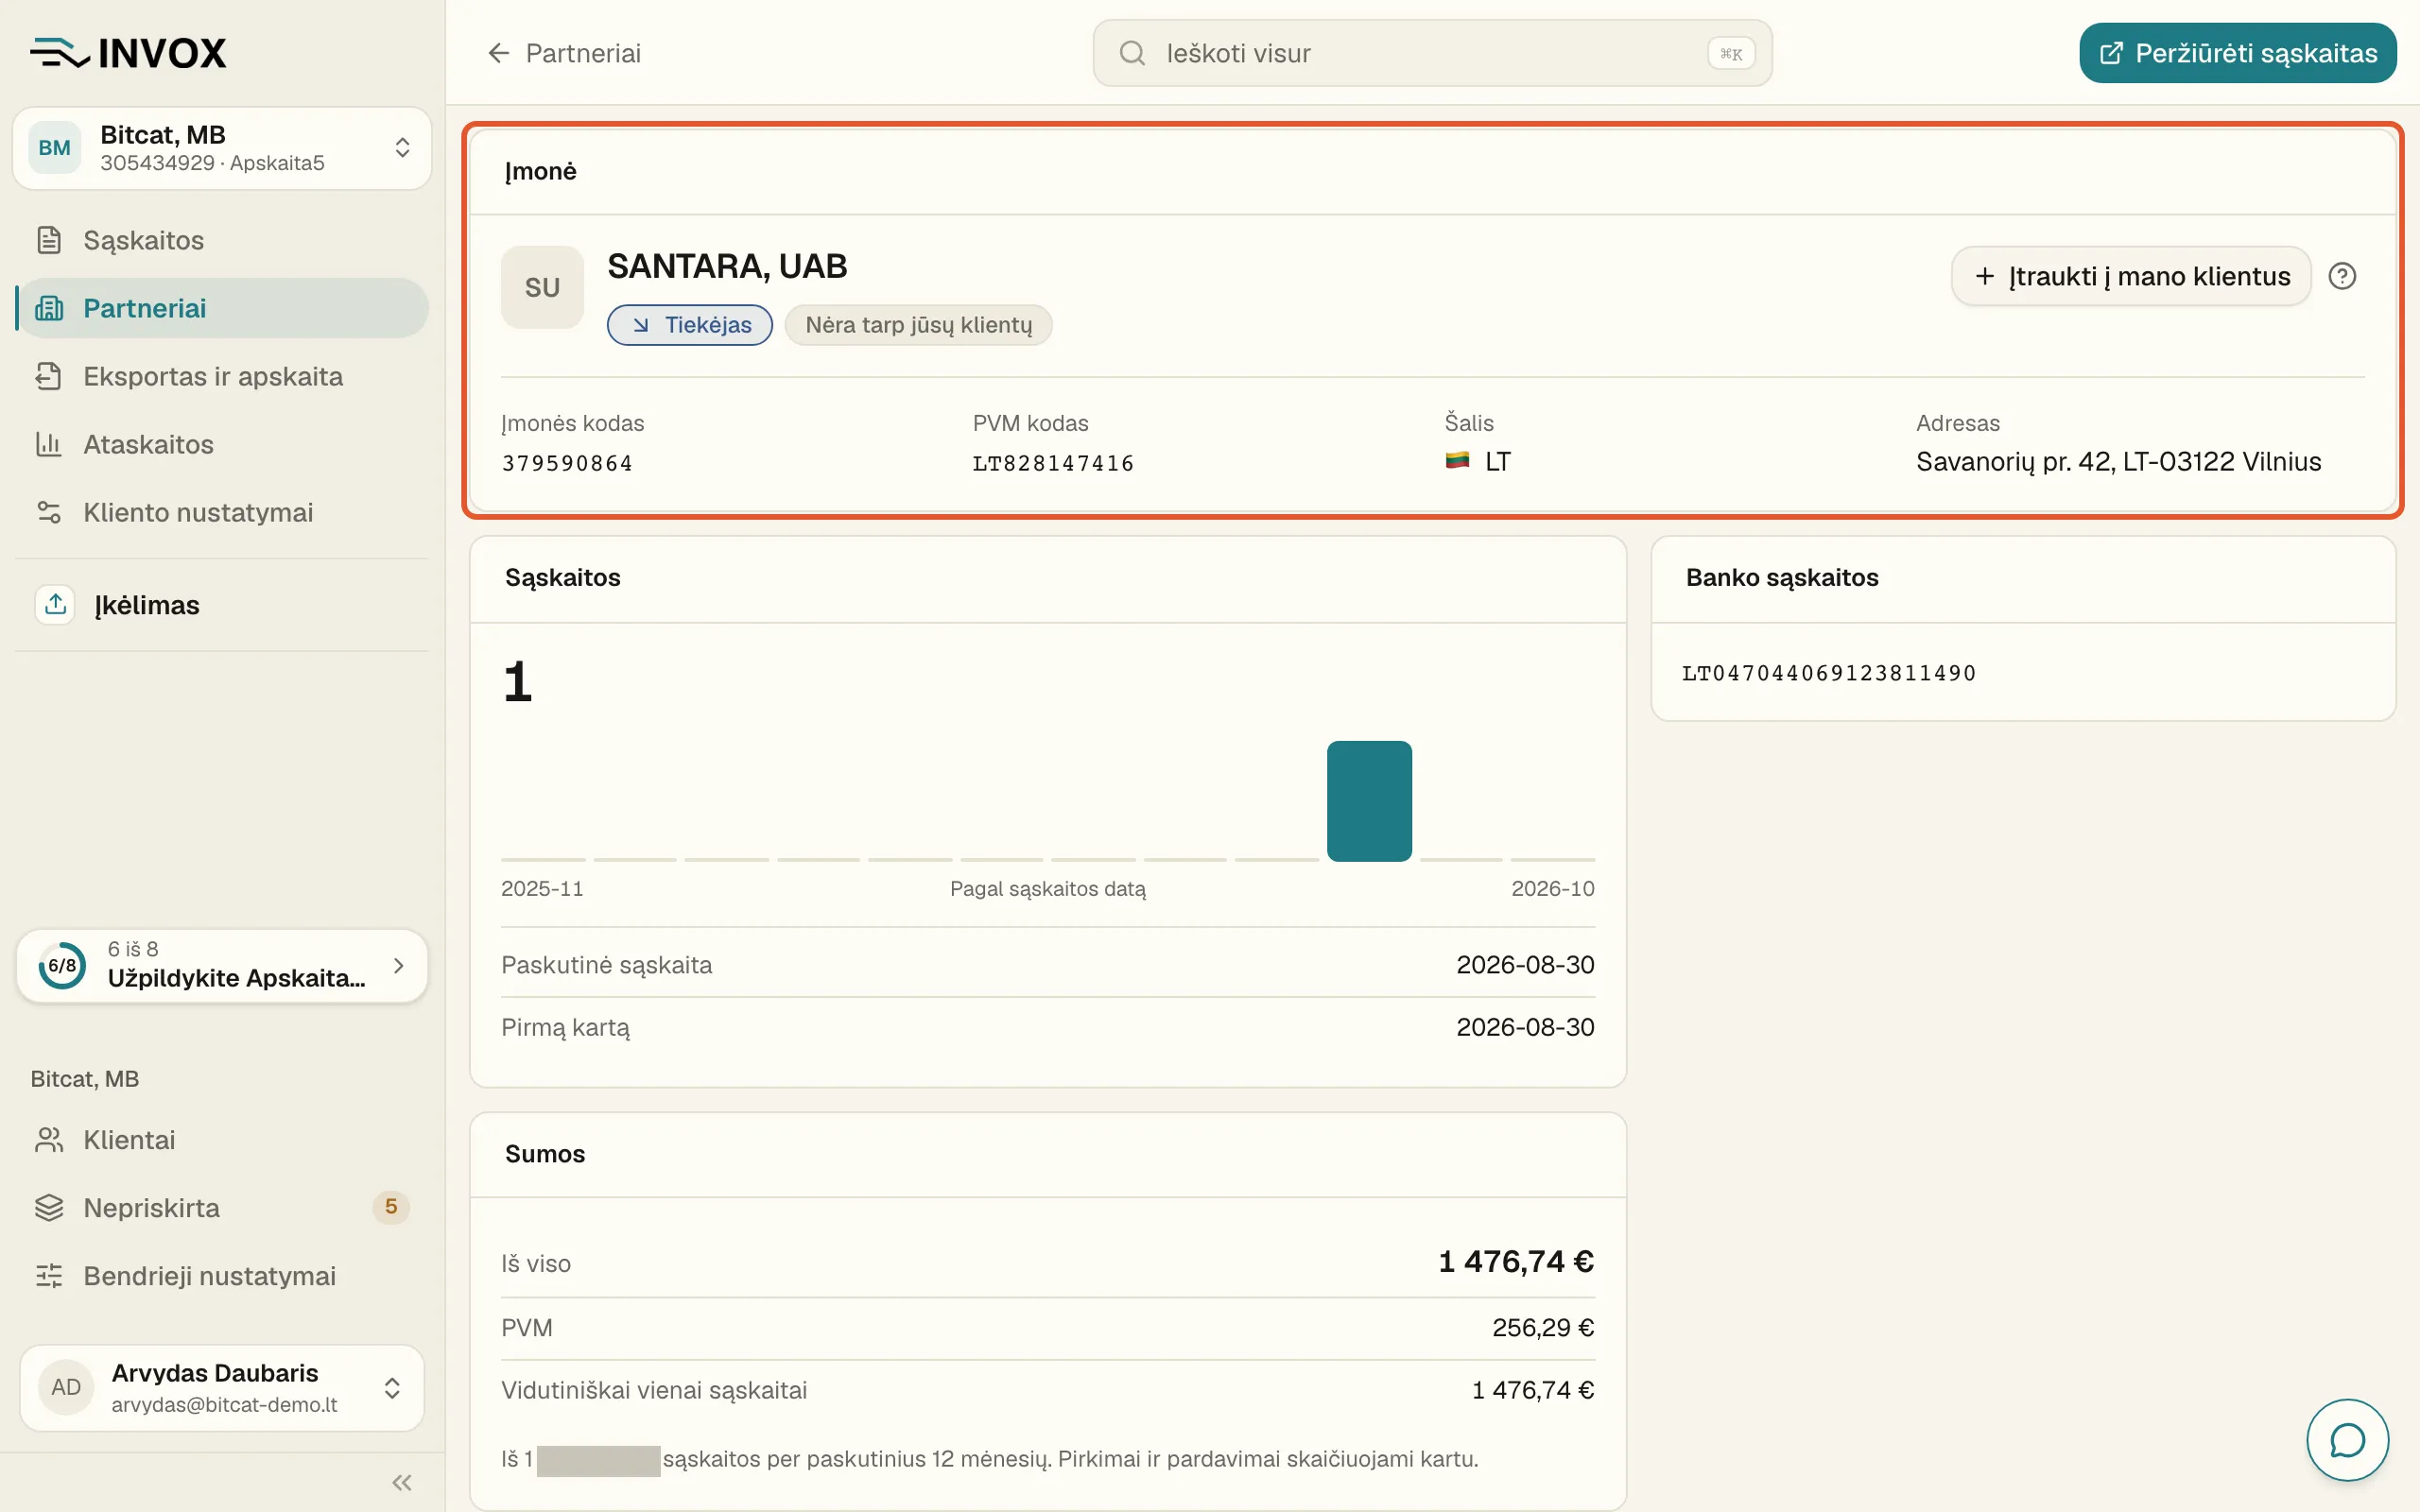Click the Ataskaitos bar chart icon
Screen dimensions: 2420x1512
coord(49,444)
